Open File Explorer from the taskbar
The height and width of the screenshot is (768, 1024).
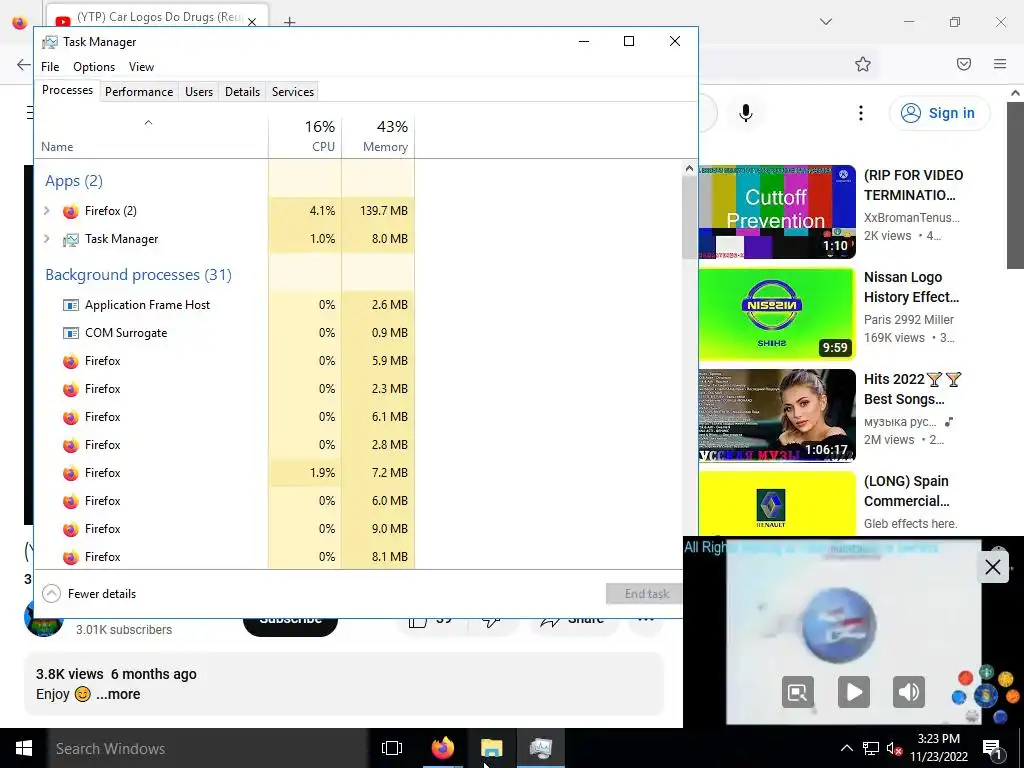point(491,748)
